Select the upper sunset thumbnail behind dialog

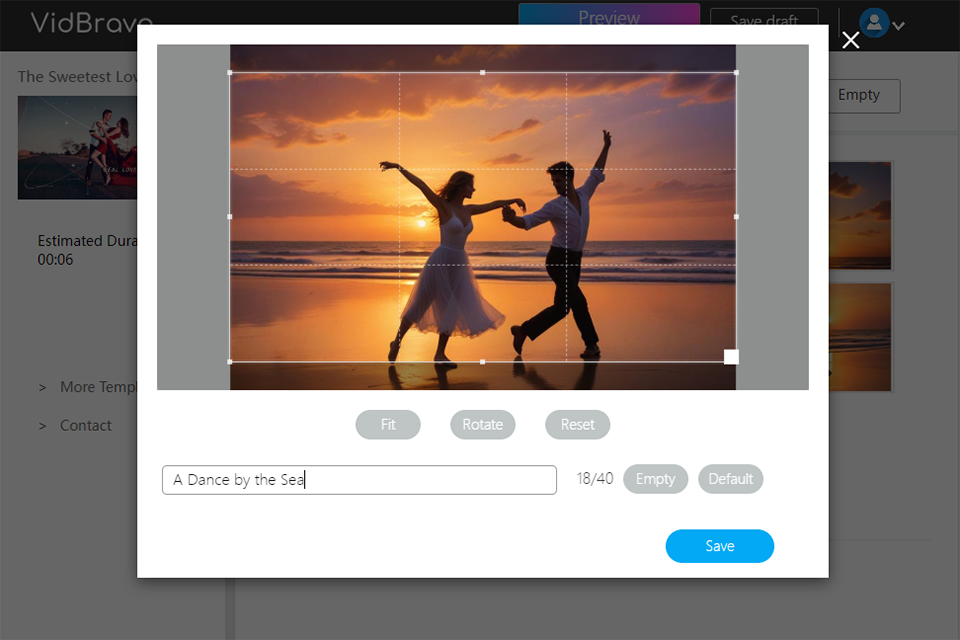pyautogui.click(x=860, y=216)
